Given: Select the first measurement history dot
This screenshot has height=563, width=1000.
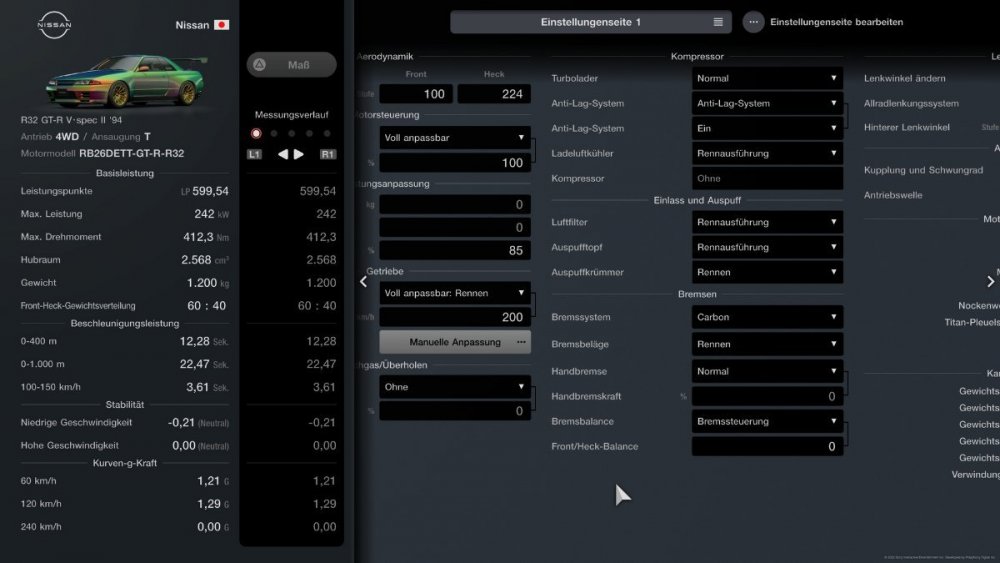Looking at the screenshot, I should (x=256, y=133).
